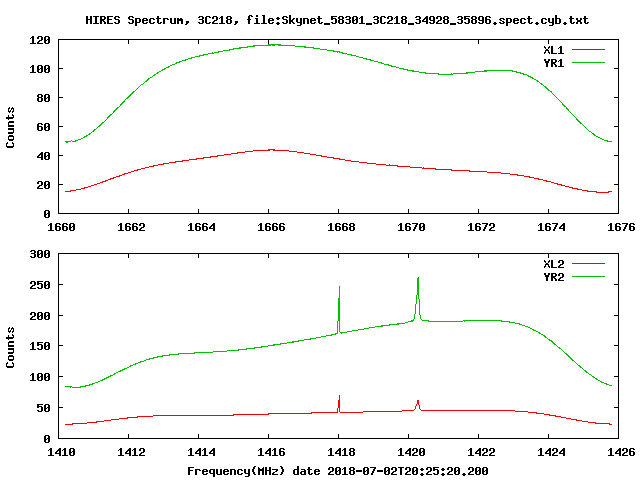The width and height of the screenshot is (640, 480).
Task: Click the 1424 tick label on bottom x-axis
Action: (x=551, y=452)
